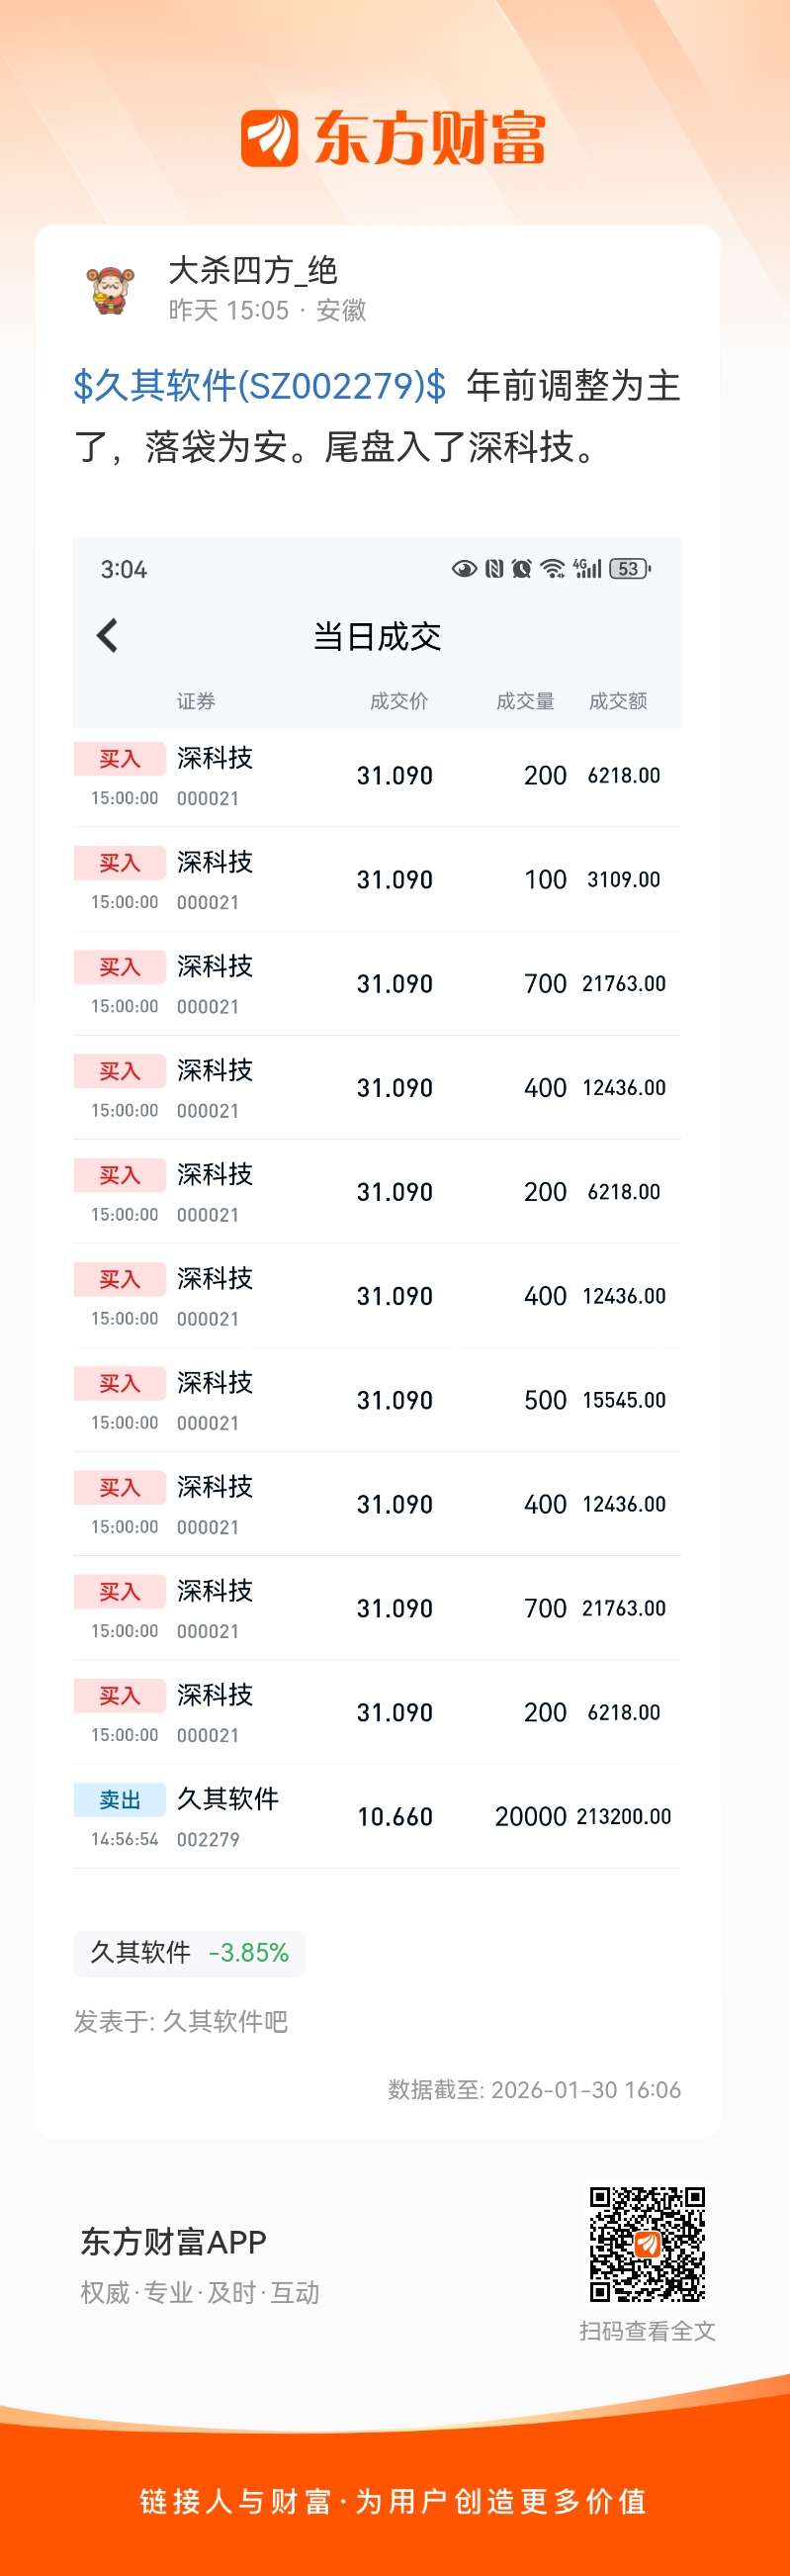Screen dimensions: 790x2576
Task: Tap the first 买入 深科技 trade row
Action: pos(377,776)
